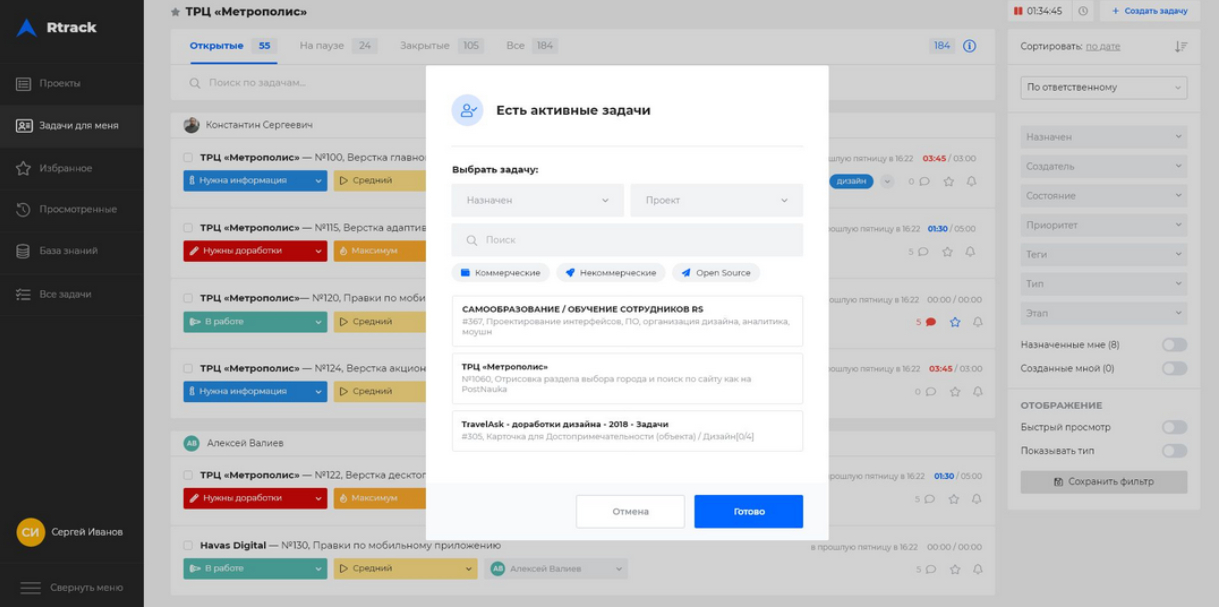
Task: Star task №100 as favorite
Action: (x=949, y=182)
